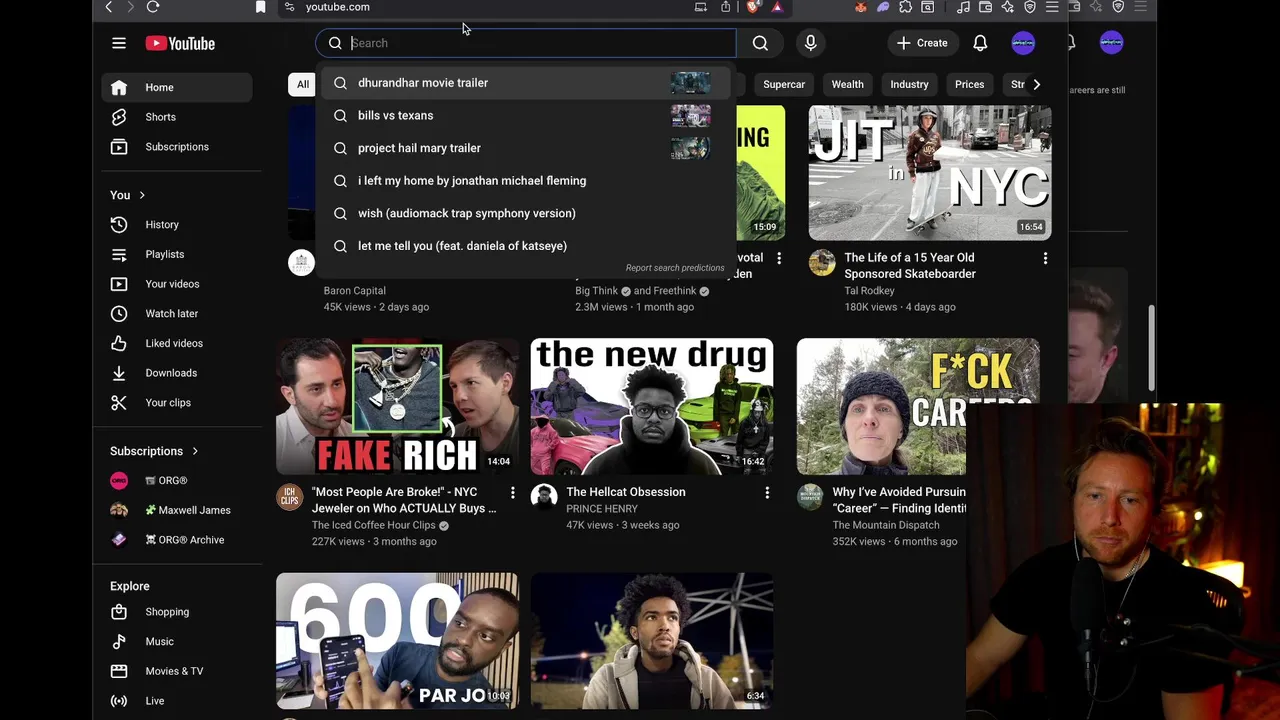Click the magnifier search button beside search box

coord(760,43)
